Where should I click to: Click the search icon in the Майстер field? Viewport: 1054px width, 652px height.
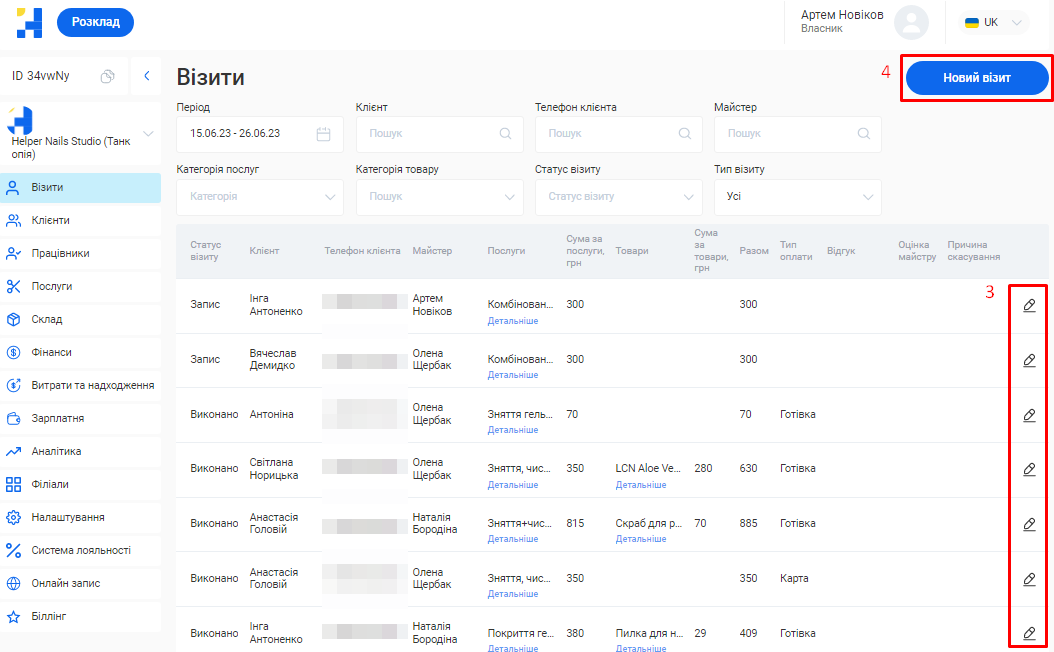(864, 134)
